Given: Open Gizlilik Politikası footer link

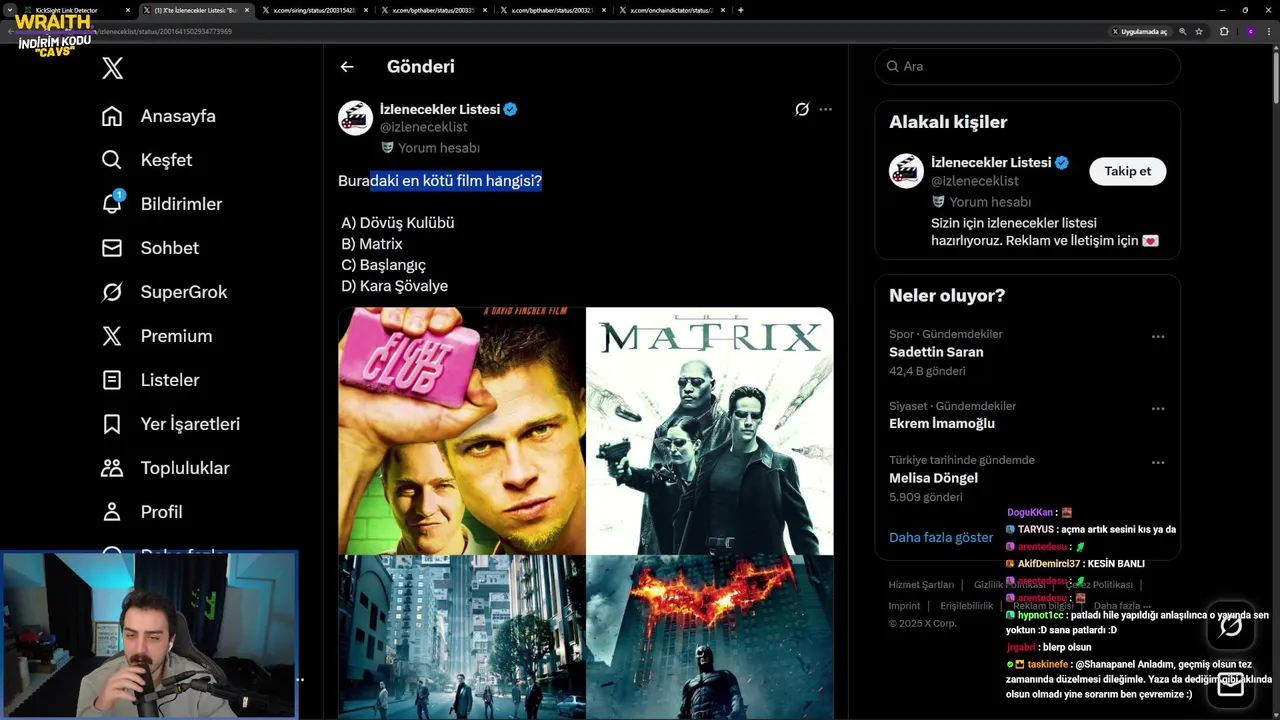Looking at the screenshot, I should [x=1009, y=585].
